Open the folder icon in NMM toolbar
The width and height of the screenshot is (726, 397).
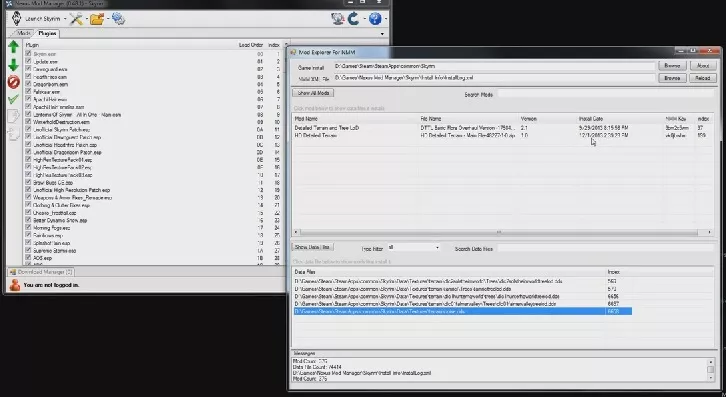pos(97,19)
